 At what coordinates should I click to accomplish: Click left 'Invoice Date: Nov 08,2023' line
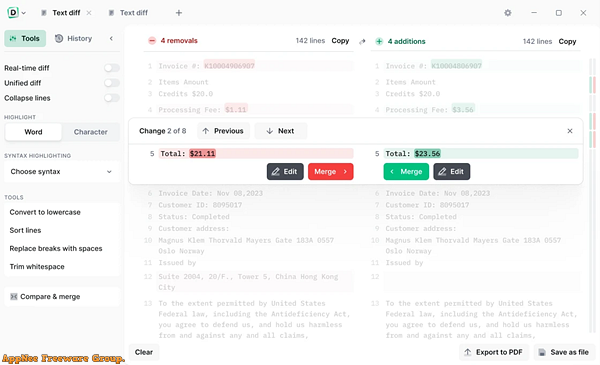(x=210, y=193)
